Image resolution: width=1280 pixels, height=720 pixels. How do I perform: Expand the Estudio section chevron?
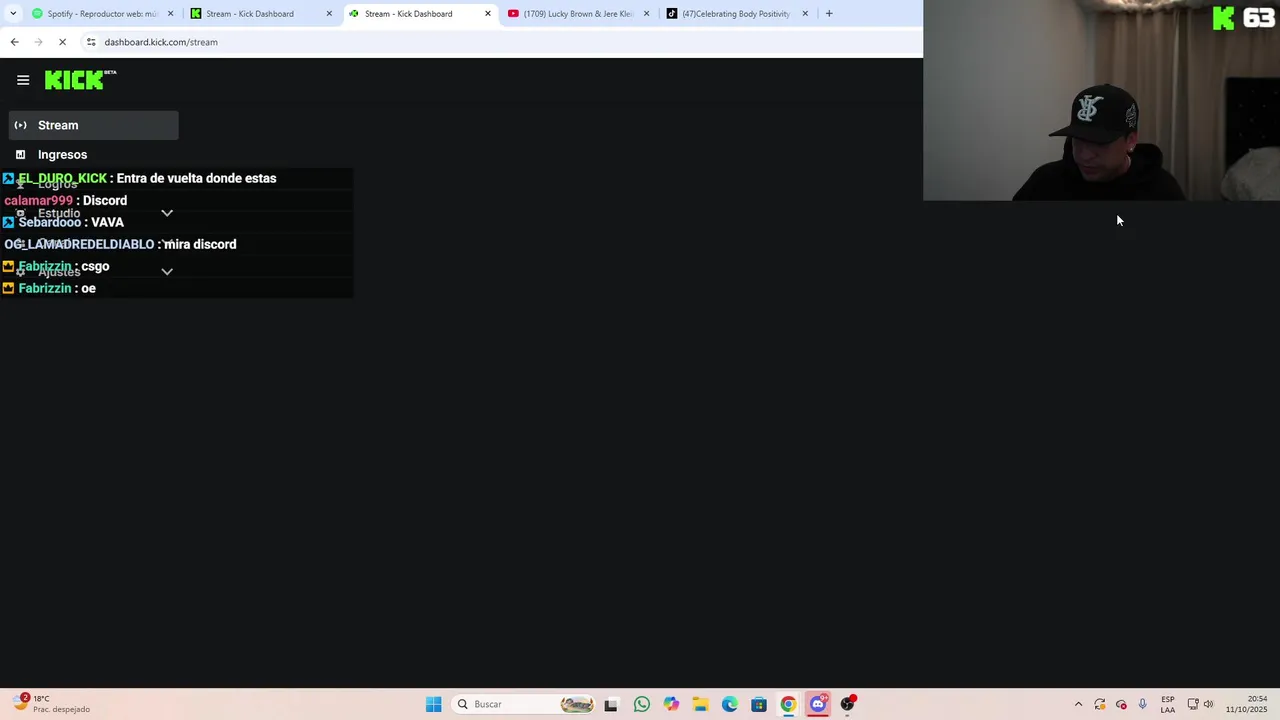167,213
